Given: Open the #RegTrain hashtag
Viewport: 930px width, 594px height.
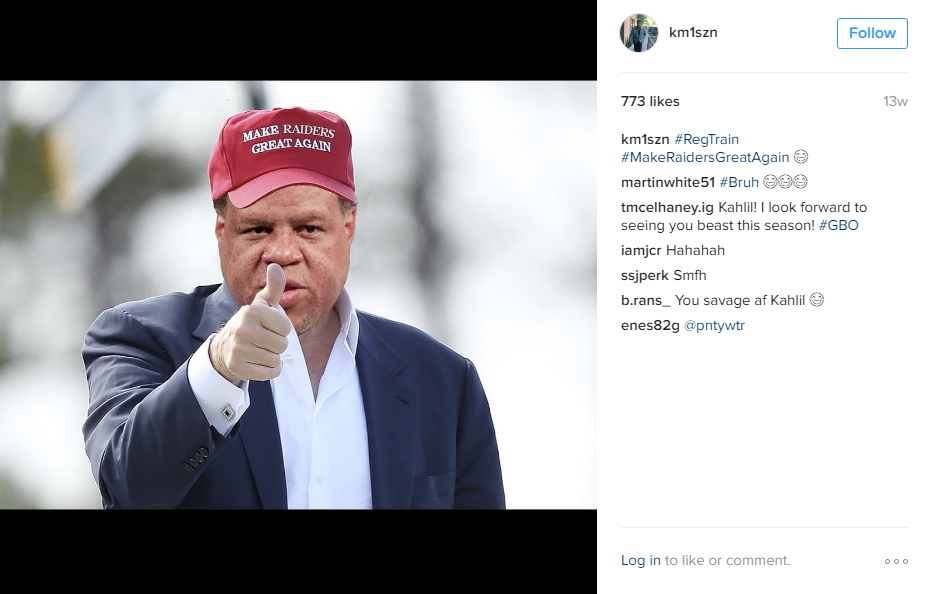Looking at the screenshot, I should 706,139.
